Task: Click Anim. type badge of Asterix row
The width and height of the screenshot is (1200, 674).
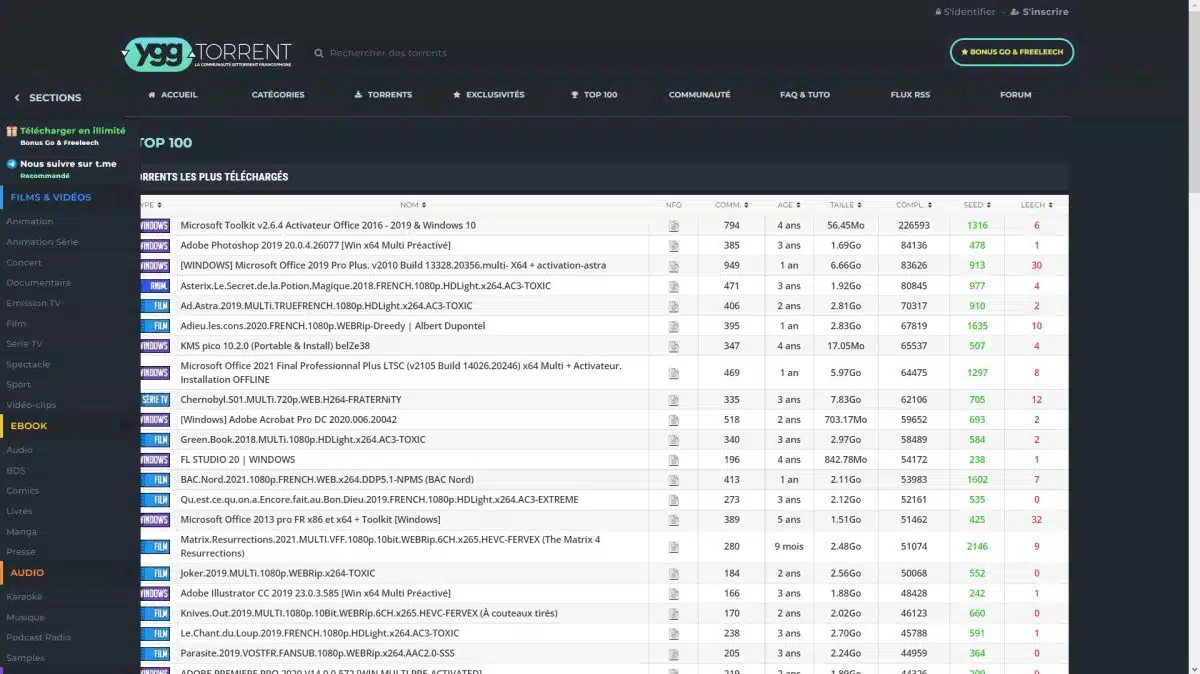Action: pos(155,286)
